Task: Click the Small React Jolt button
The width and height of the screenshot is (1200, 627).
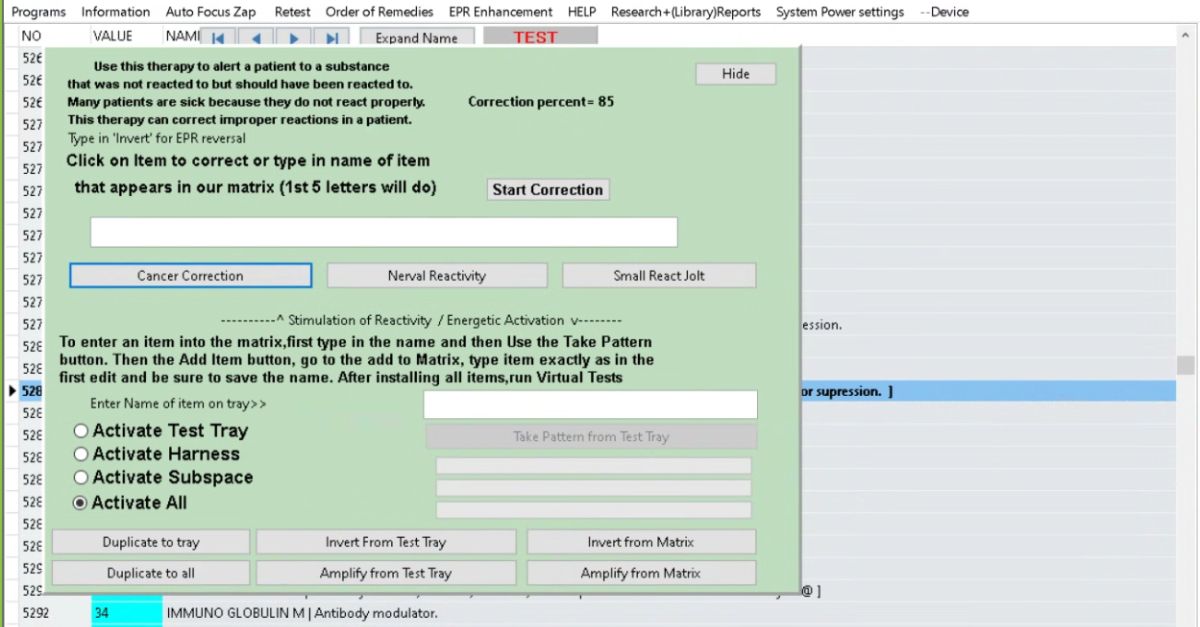Action: coord(658,276)
